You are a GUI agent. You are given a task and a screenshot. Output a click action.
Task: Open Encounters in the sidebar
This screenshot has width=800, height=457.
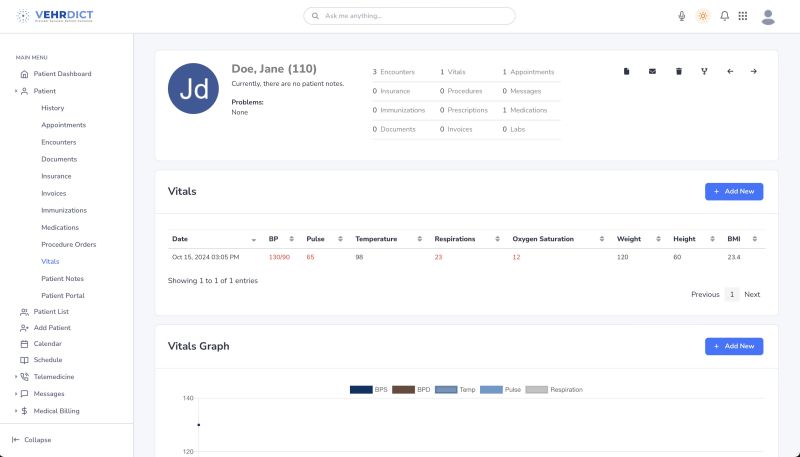pos(58,142)
